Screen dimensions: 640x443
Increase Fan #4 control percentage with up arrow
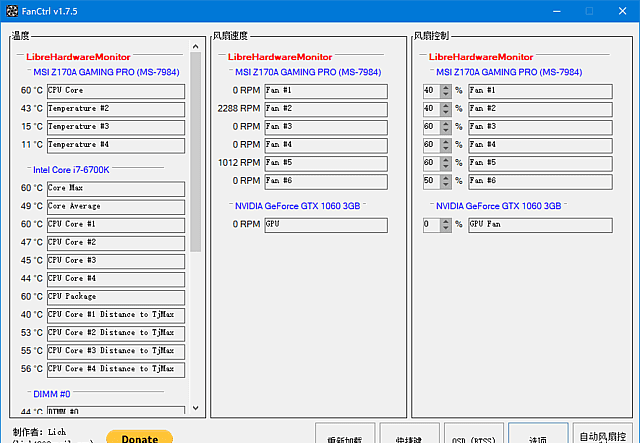(446, 142)
